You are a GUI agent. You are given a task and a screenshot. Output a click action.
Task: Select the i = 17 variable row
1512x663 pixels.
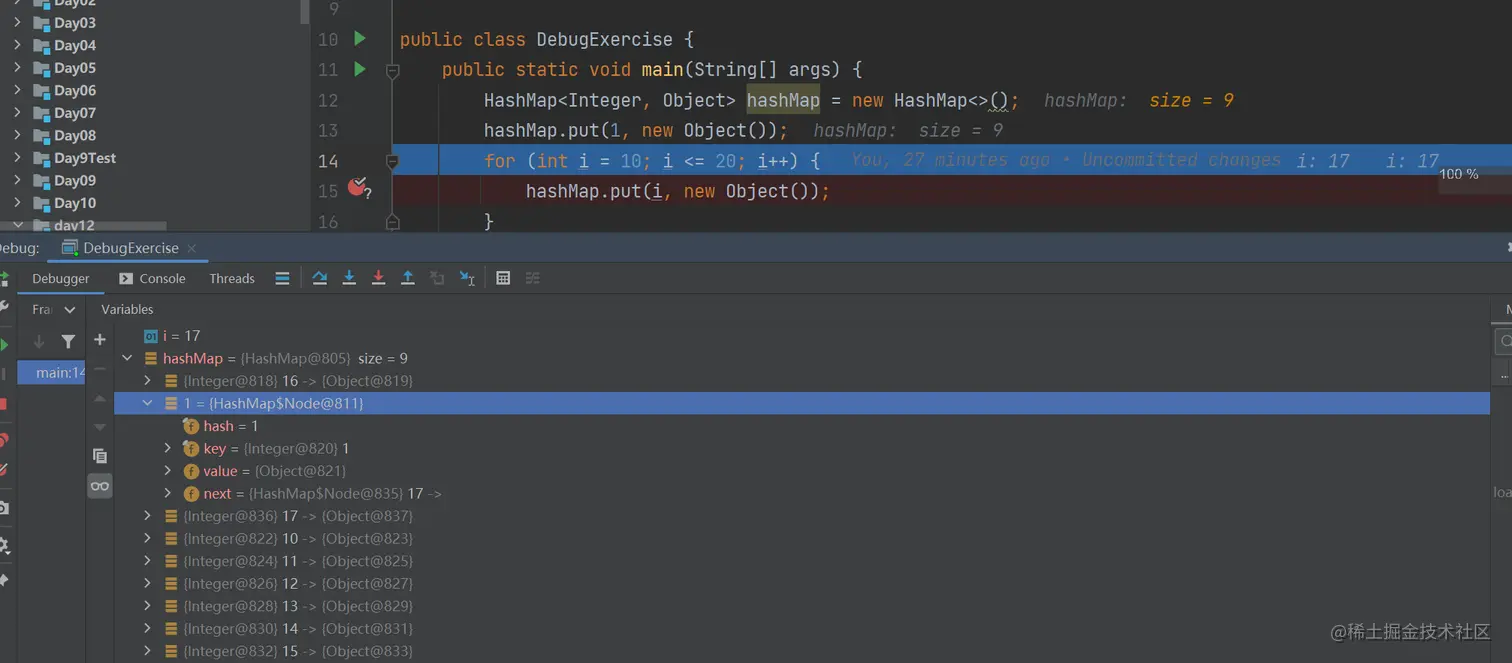click(x=171, y=336)
